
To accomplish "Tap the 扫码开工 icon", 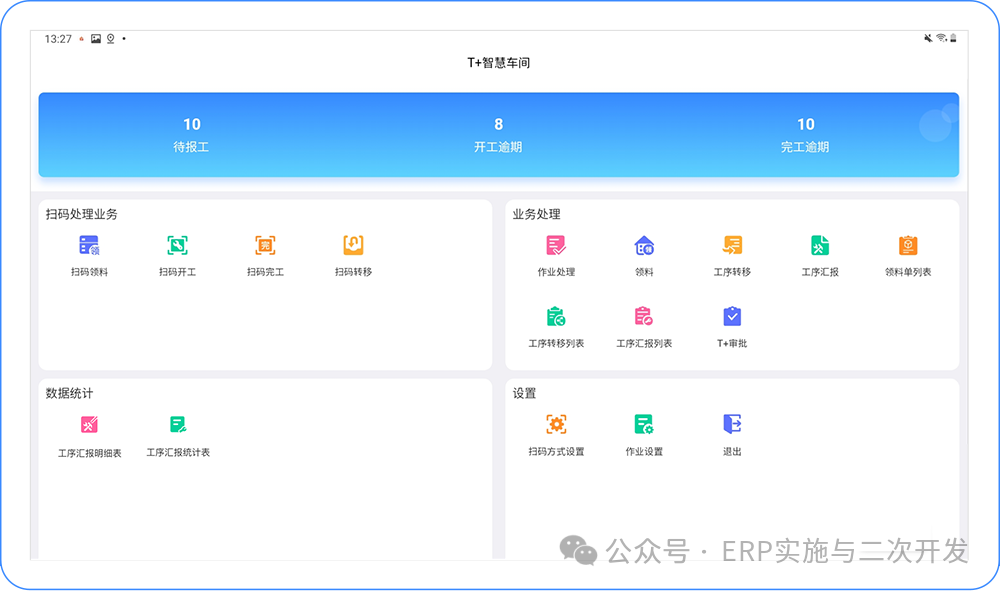I will [x=177, y=246].
